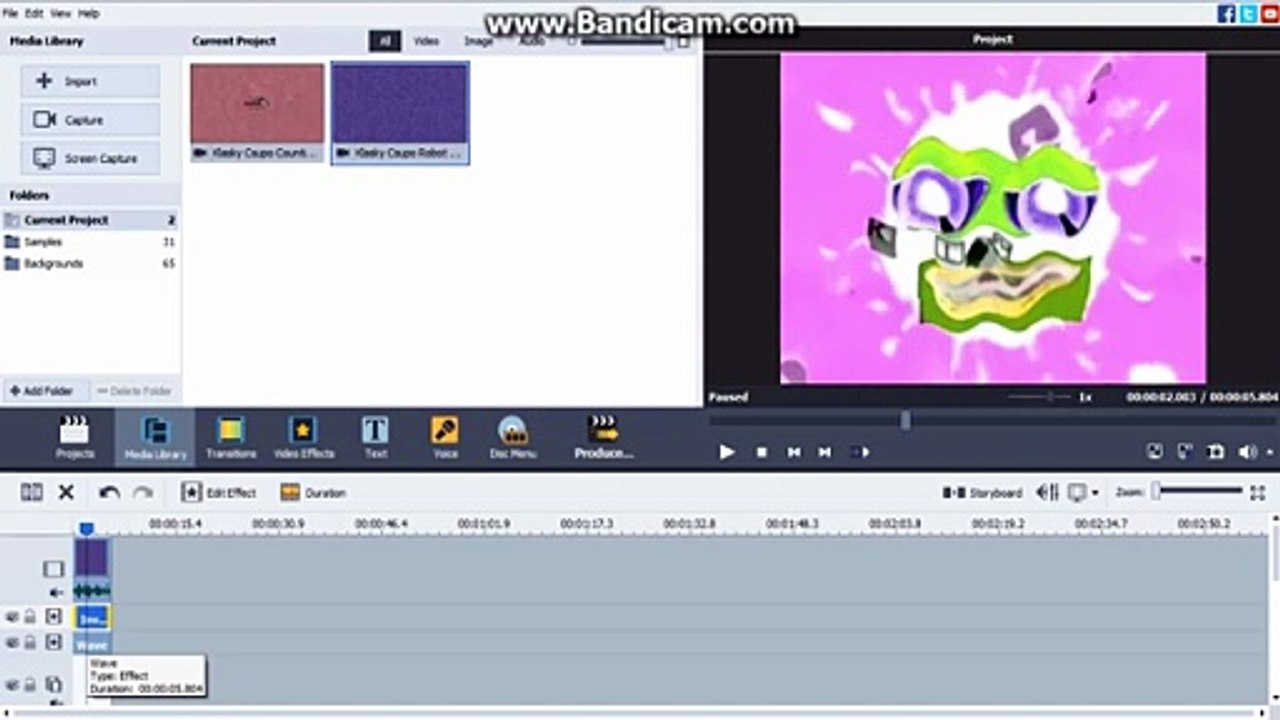Image resolution: width=1280 pixels, height=720 pixels.
Task: Lock the Wave effect track
Action: 30,642
